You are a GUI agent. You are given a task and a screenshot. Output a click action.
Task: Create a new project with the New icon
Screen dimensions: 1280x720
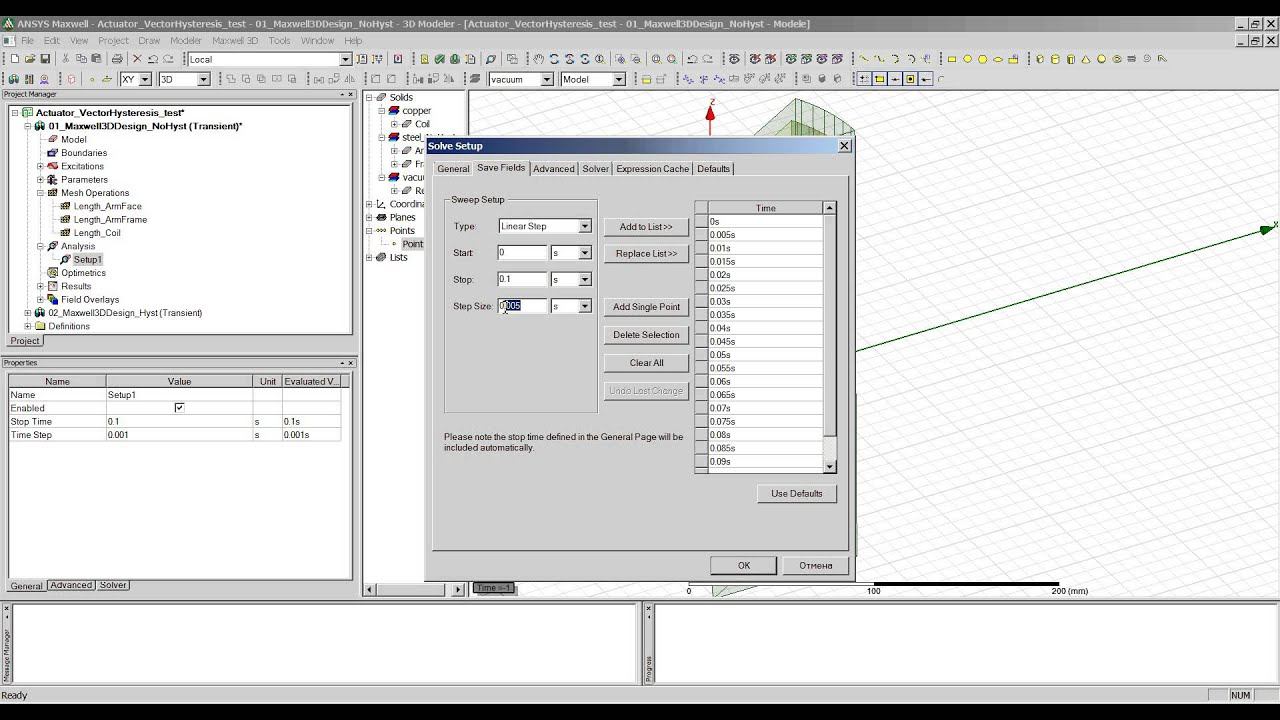15,59
